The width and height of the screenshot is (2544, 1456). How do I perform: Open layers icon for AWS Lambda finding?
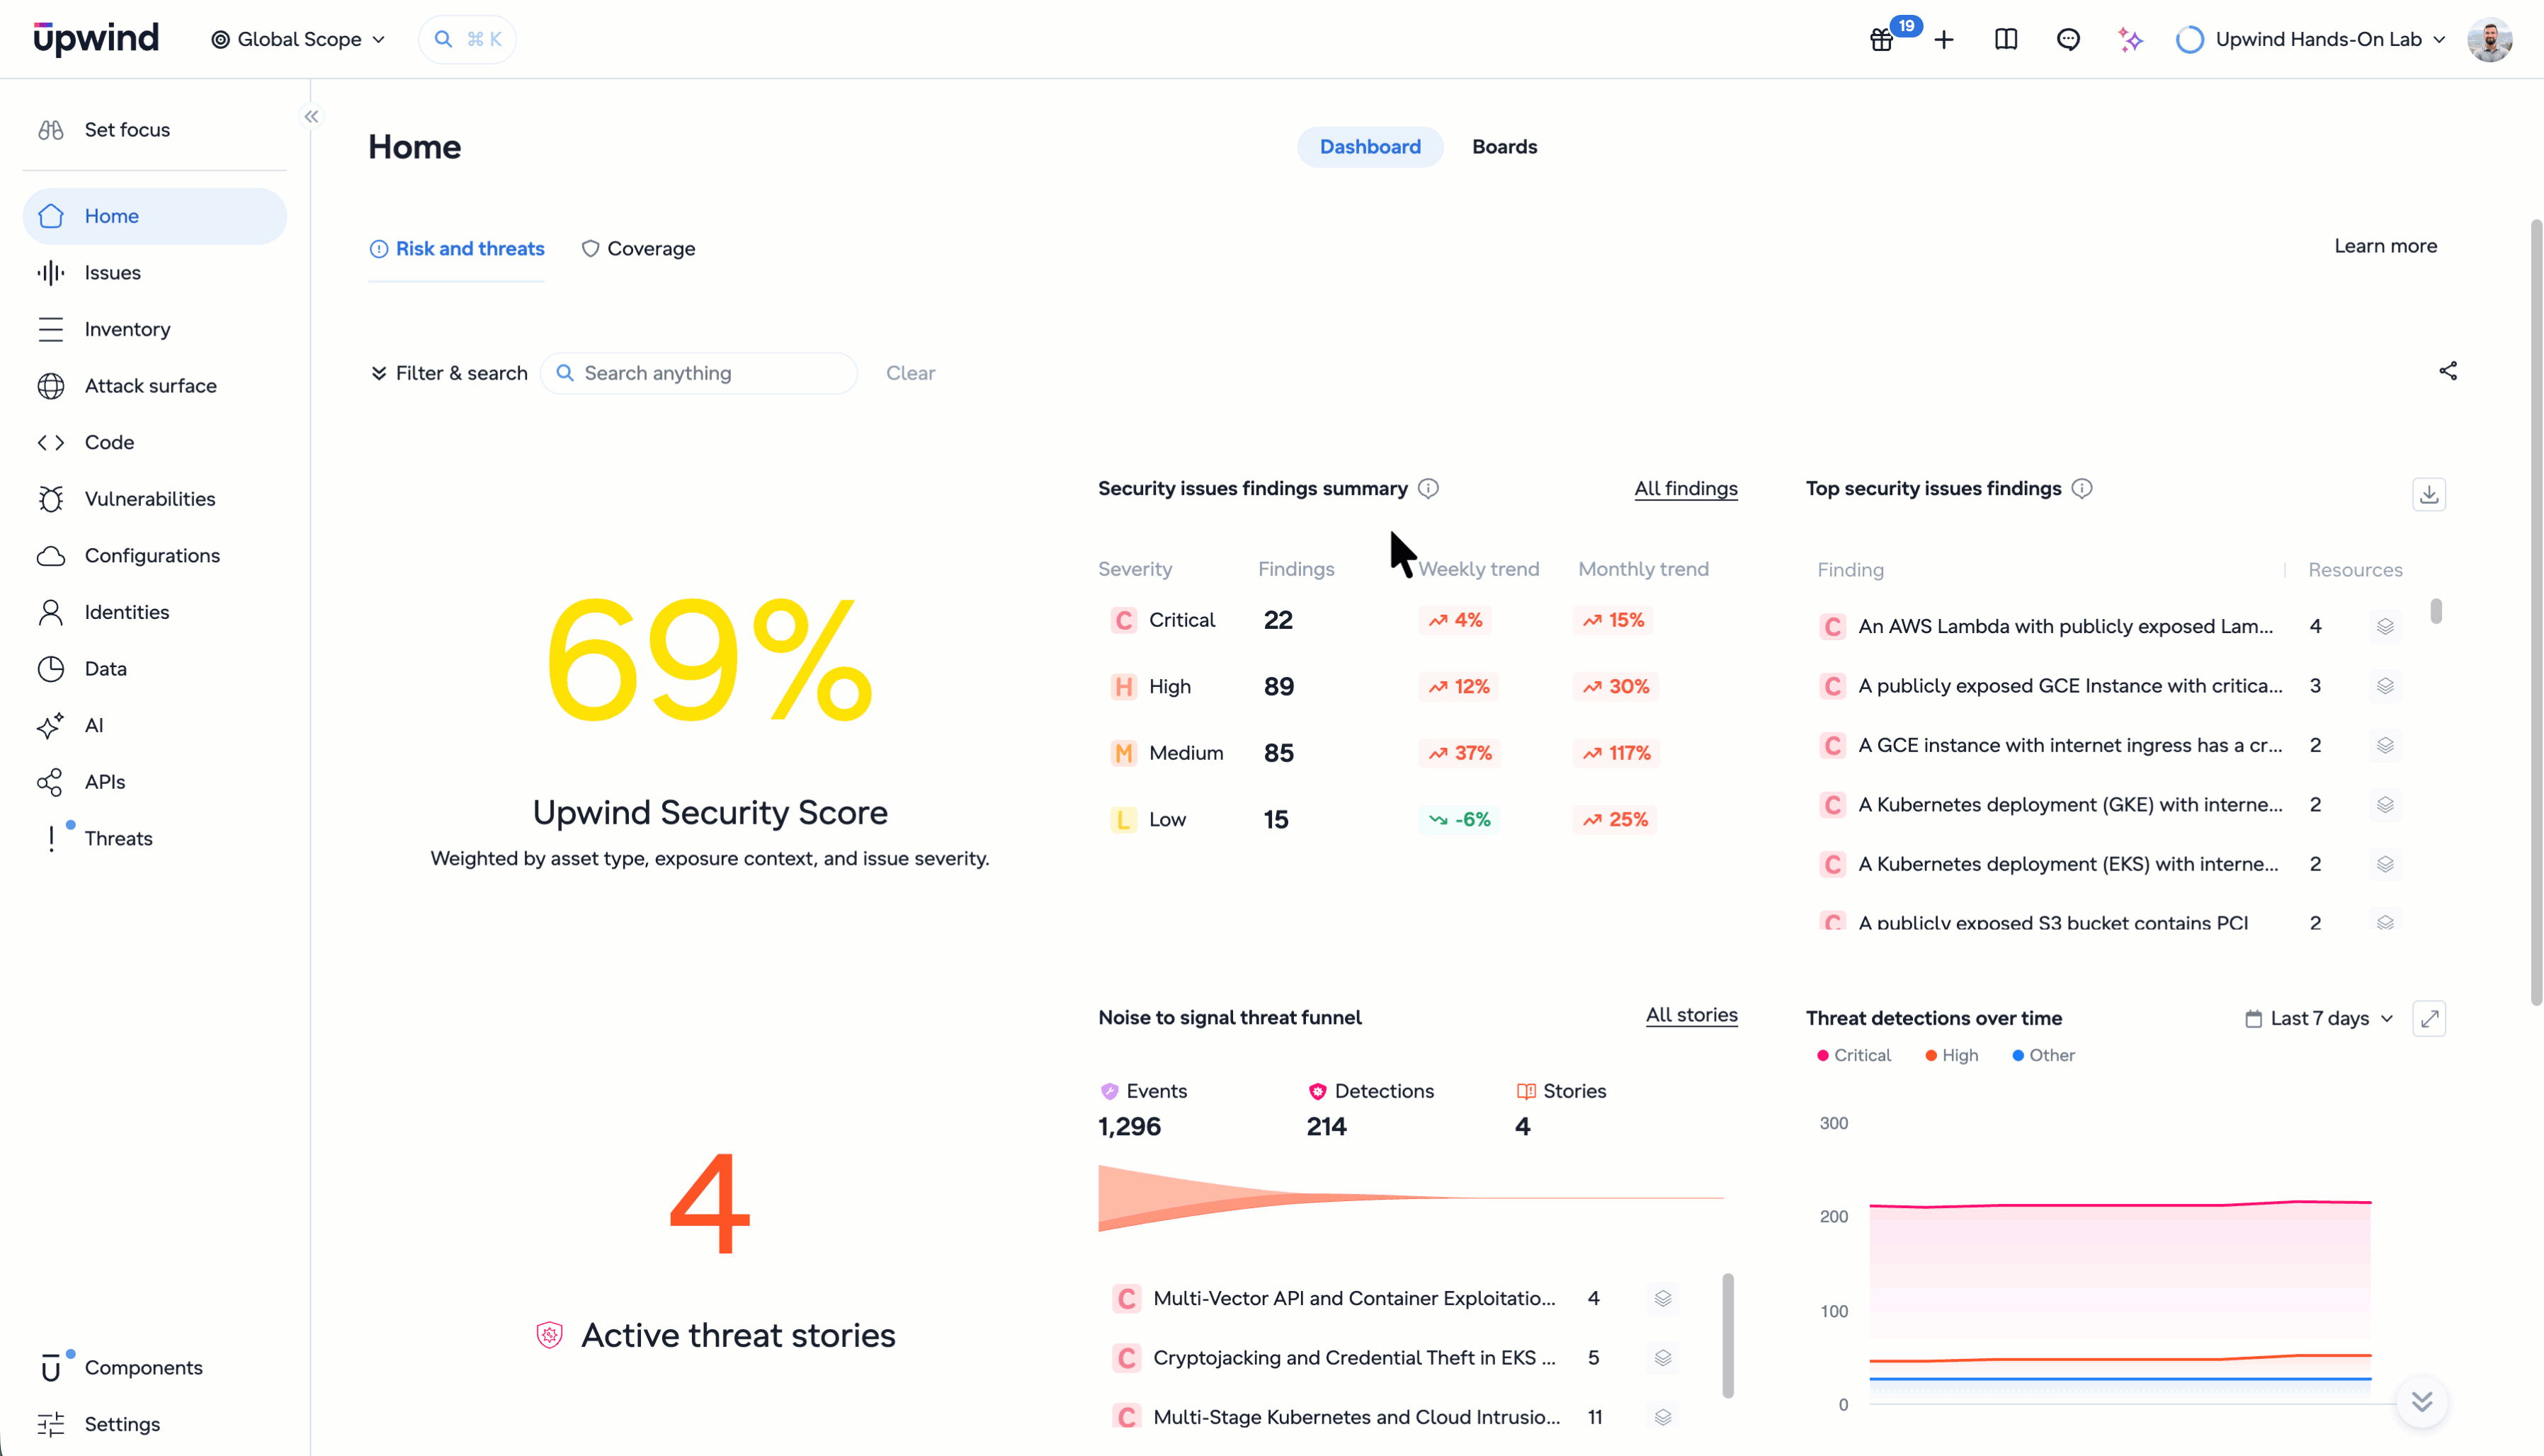click(2385, 627)
